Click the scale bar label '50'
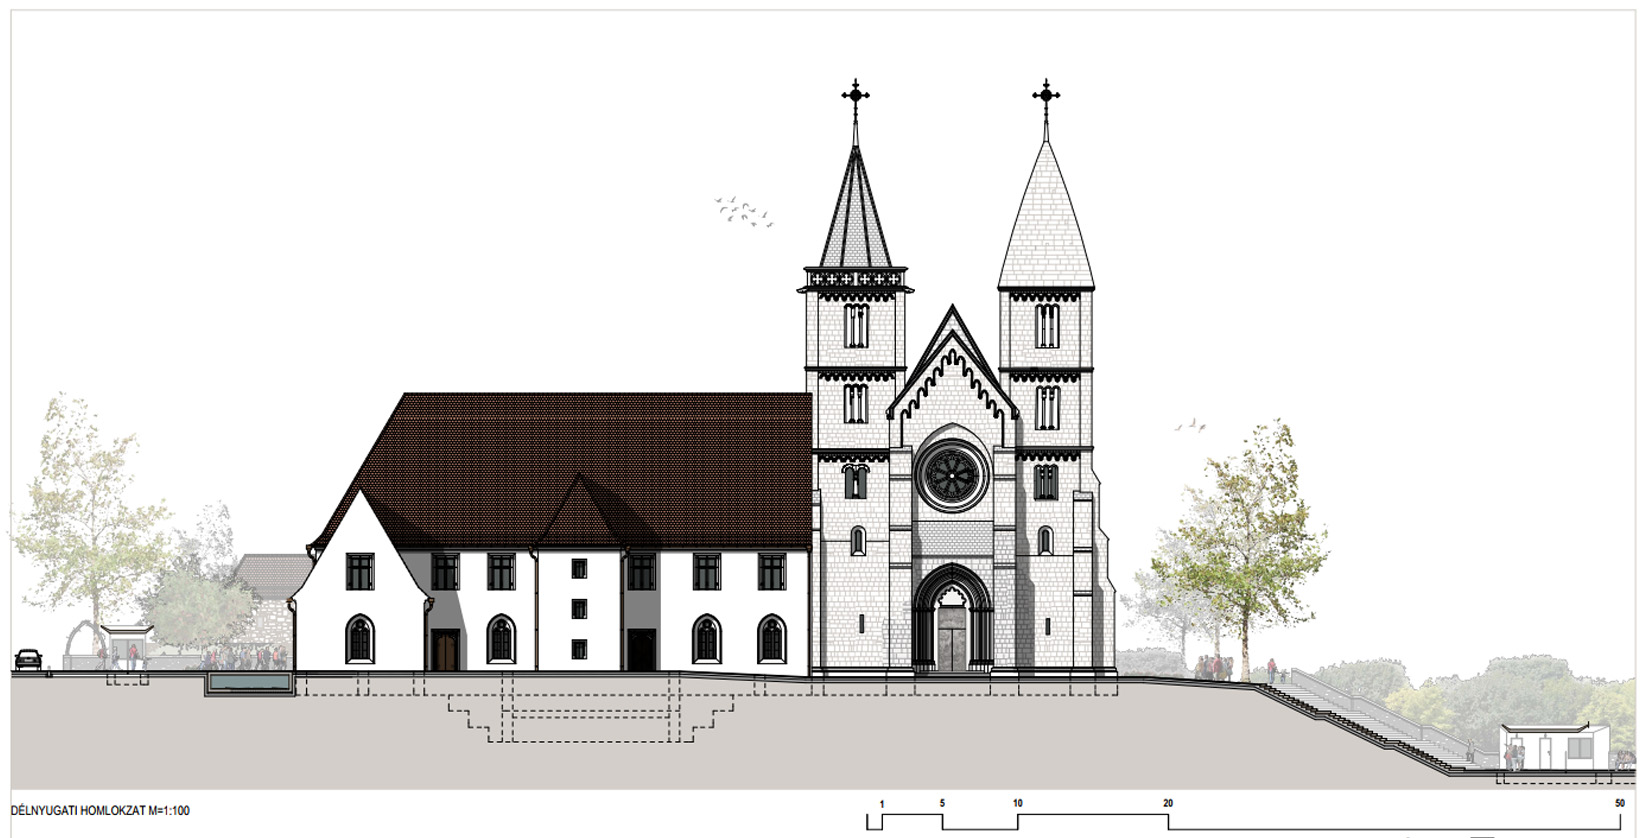 (x=1620, y=803)
